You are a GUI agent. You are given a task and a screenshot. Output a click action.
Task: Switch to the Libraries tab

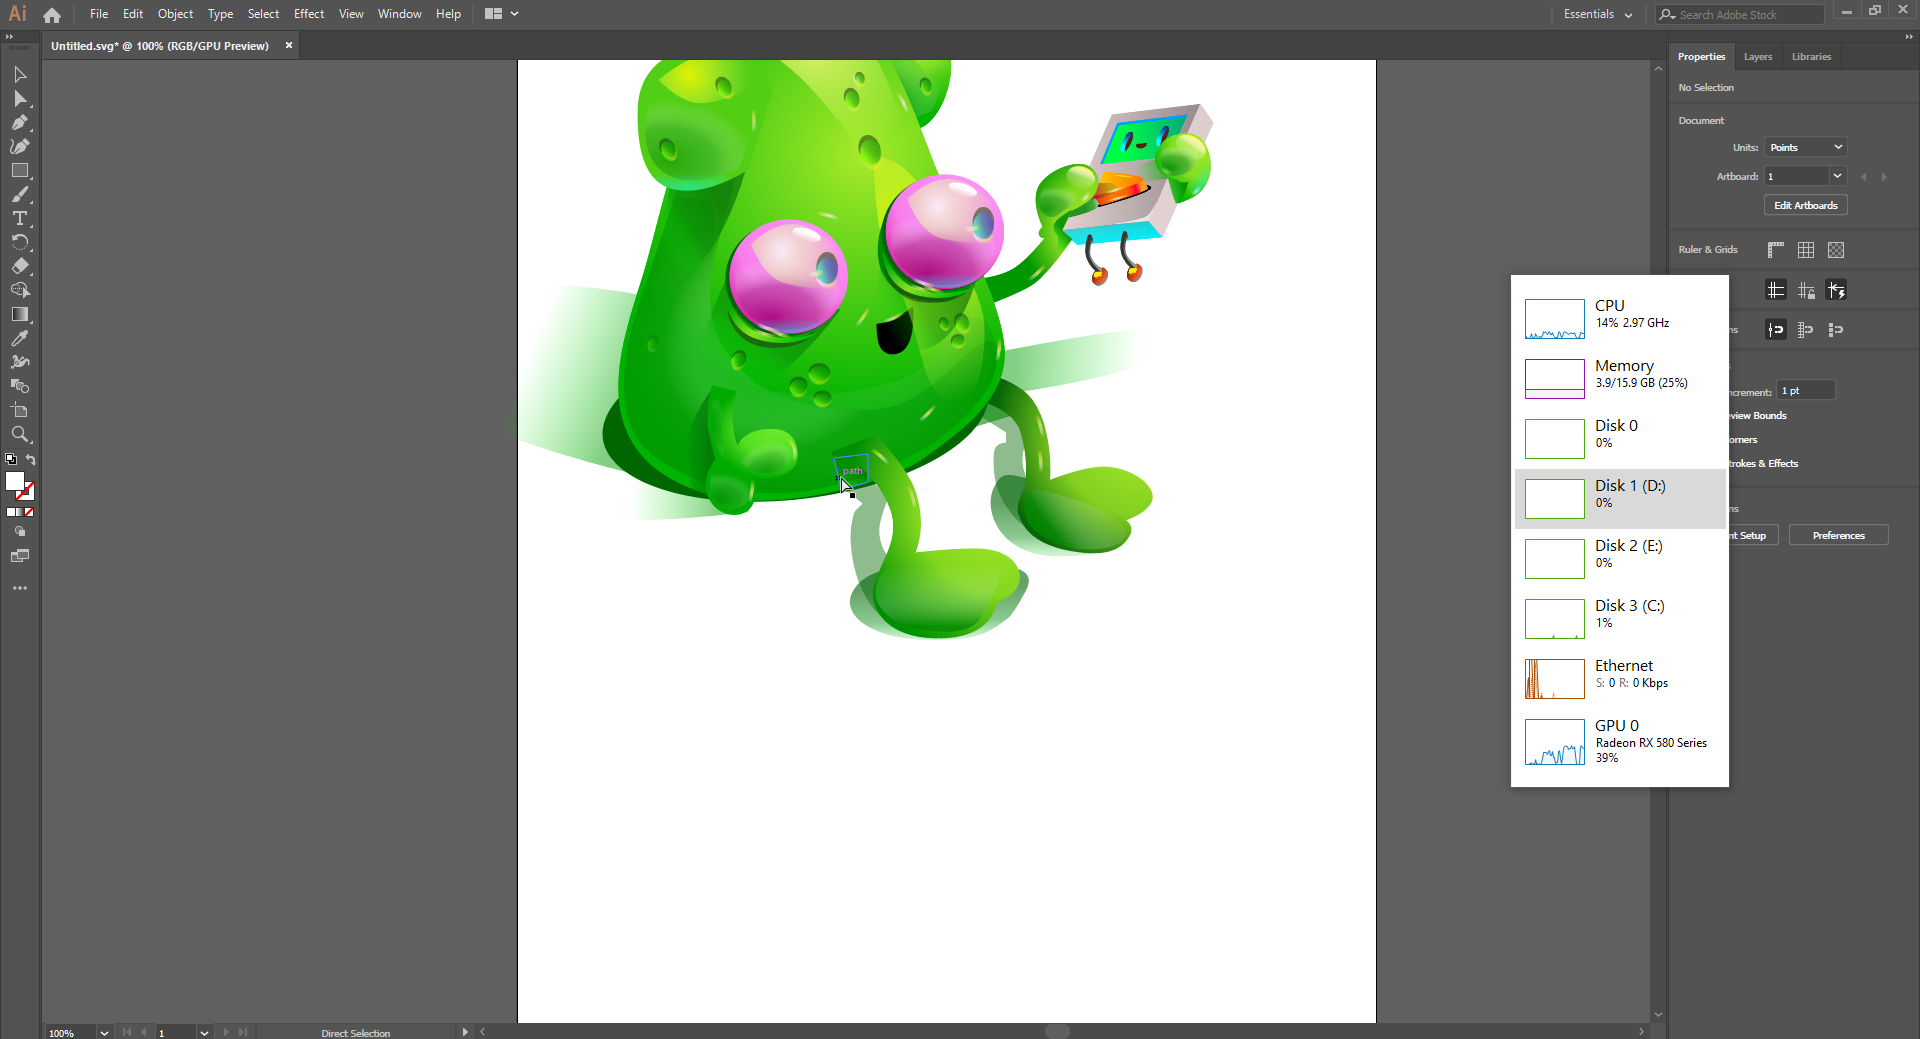point(1811,57)
